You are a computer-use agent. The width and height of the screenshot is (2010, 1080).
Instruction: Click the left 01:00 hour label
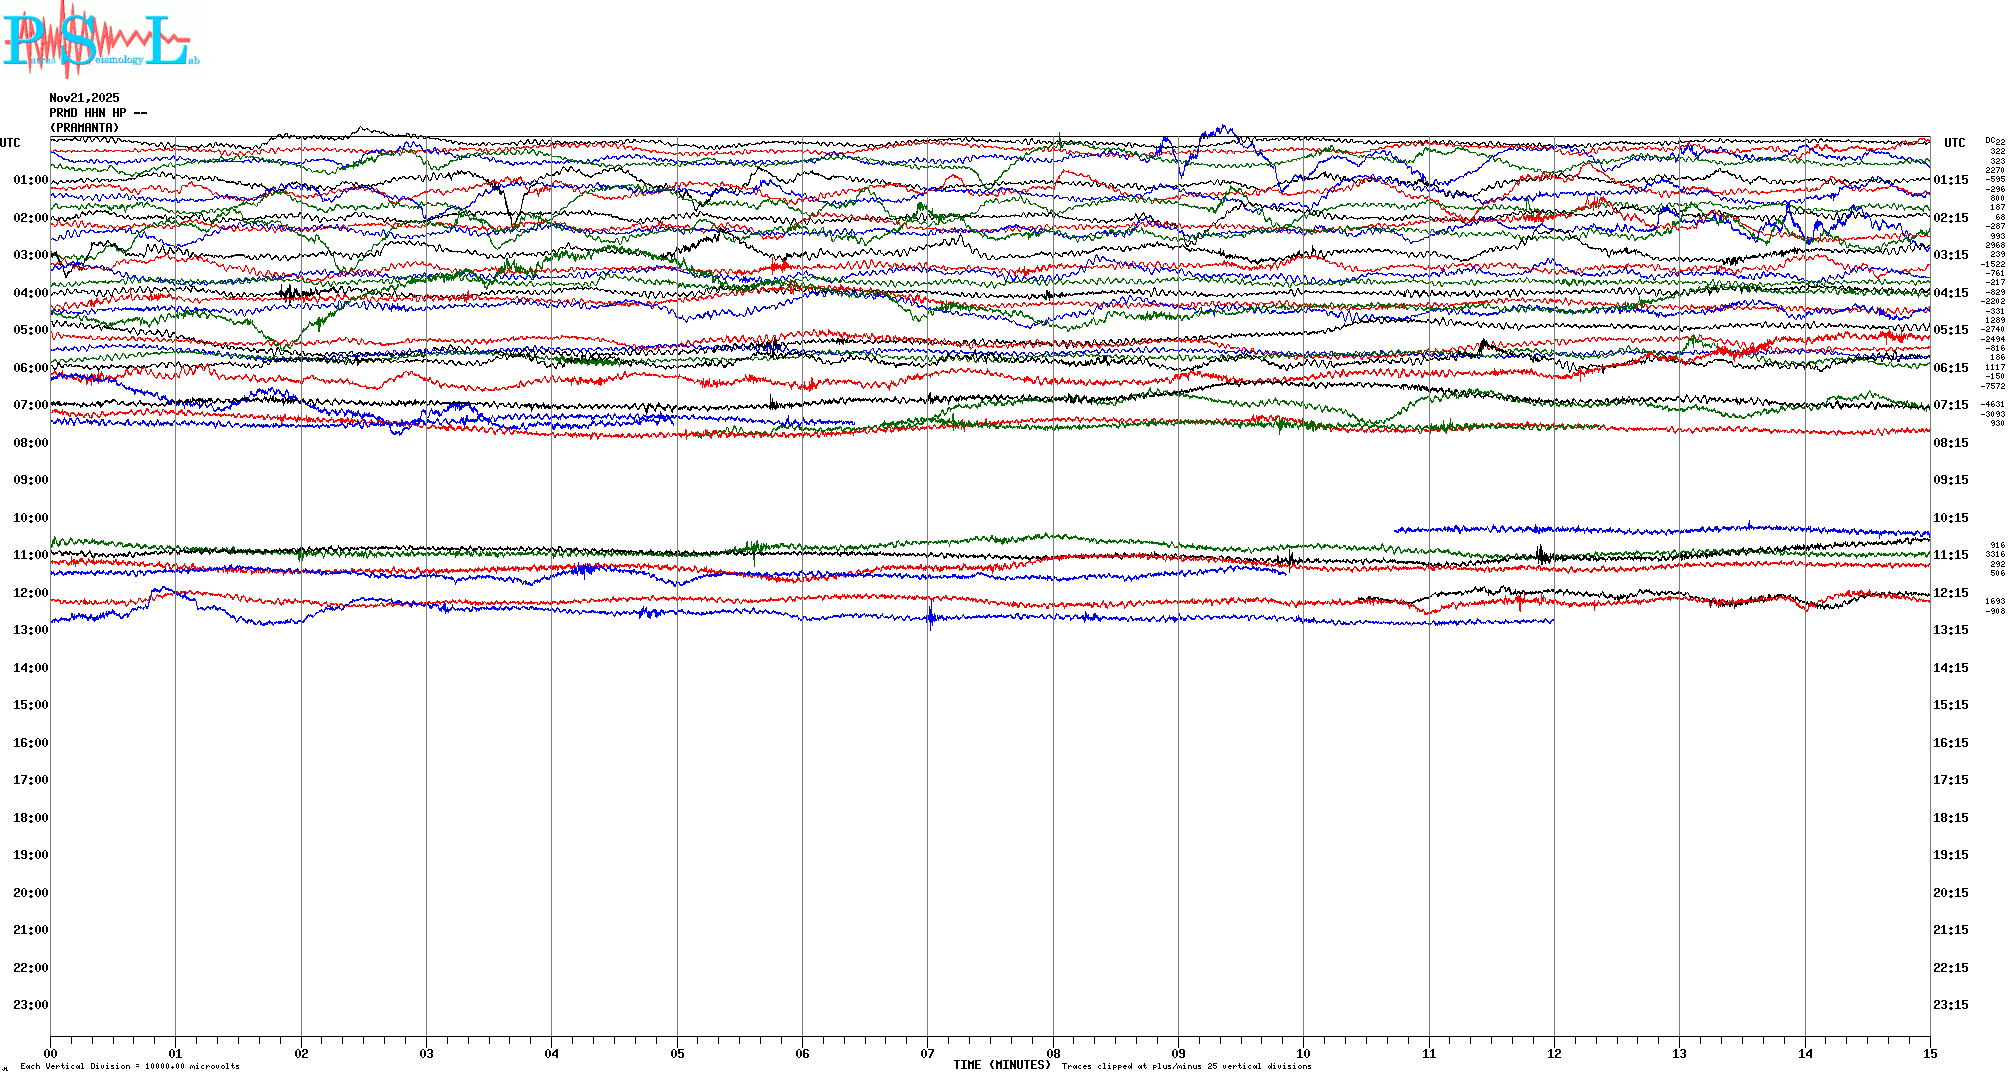tap(30, 180)
